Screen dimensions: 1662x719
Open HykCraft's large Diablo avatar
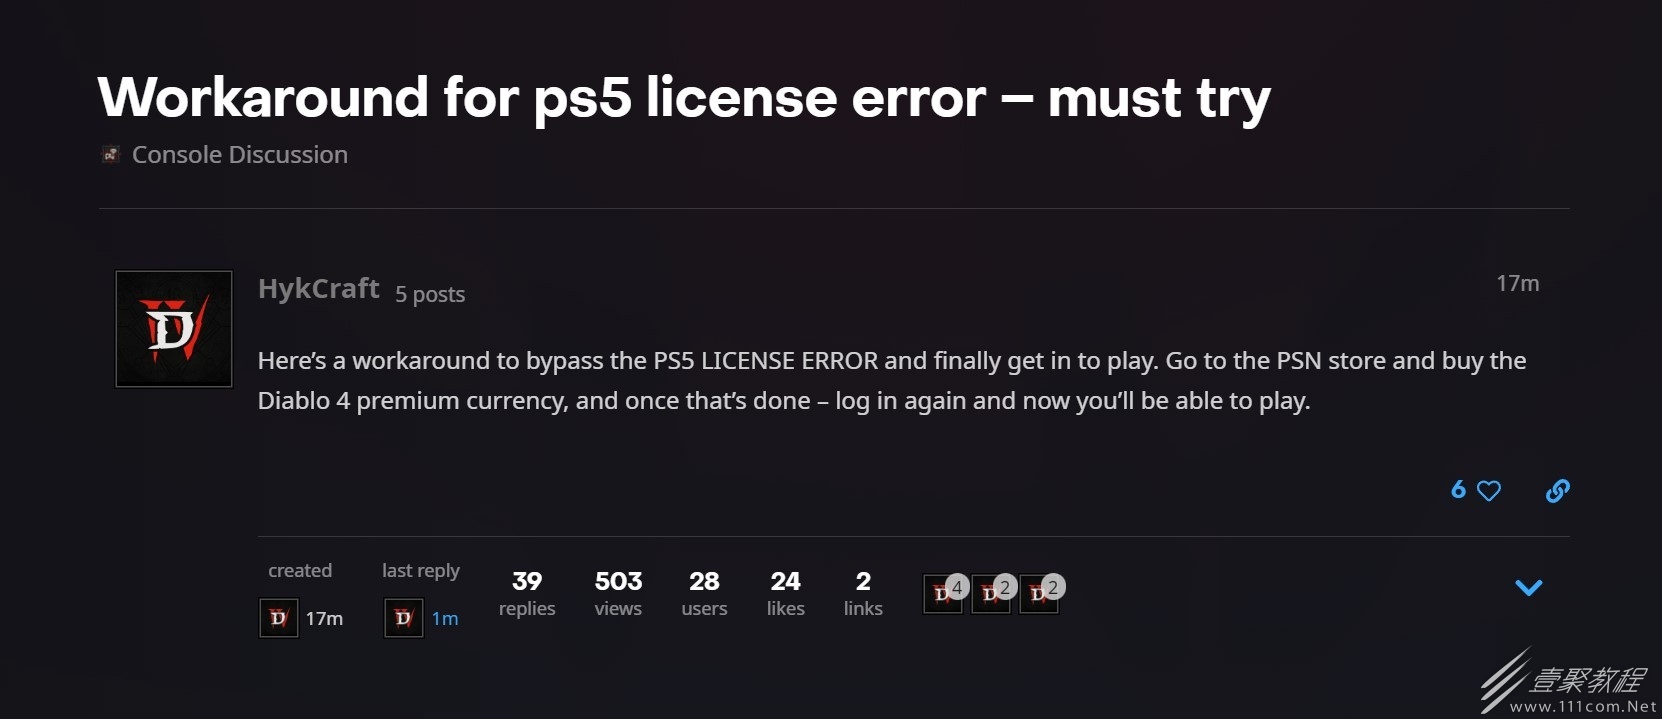[x=174, y=329]
